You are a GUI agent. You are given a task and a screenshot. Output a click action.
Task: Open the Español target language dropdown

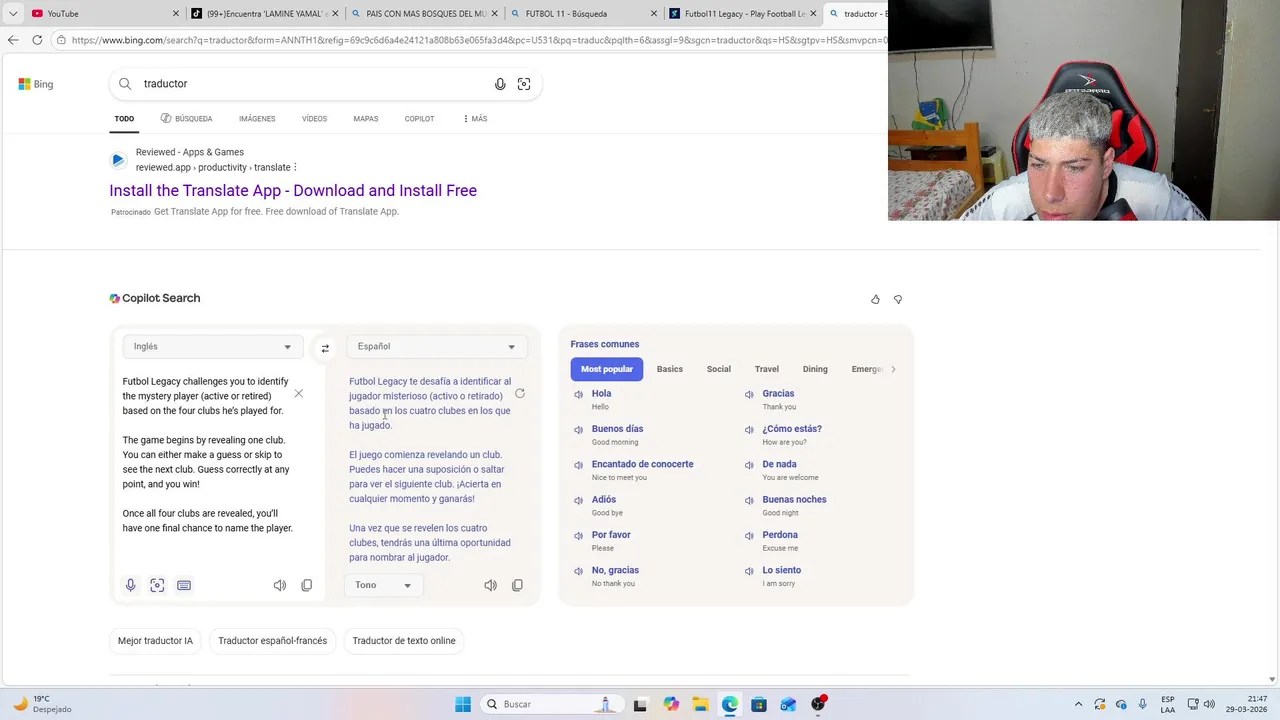coord(437,346)
